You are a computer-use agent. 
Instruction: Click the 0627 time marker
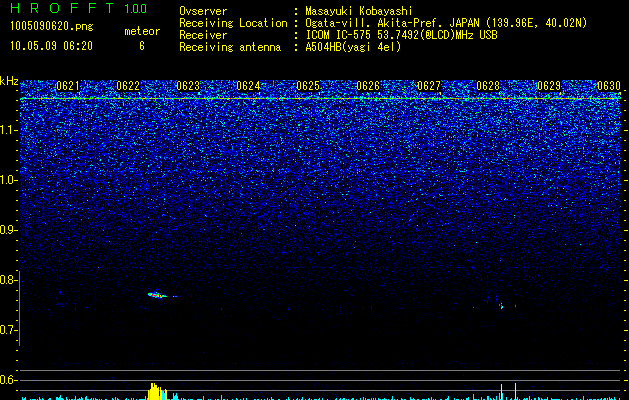click(x=429, y=86)
